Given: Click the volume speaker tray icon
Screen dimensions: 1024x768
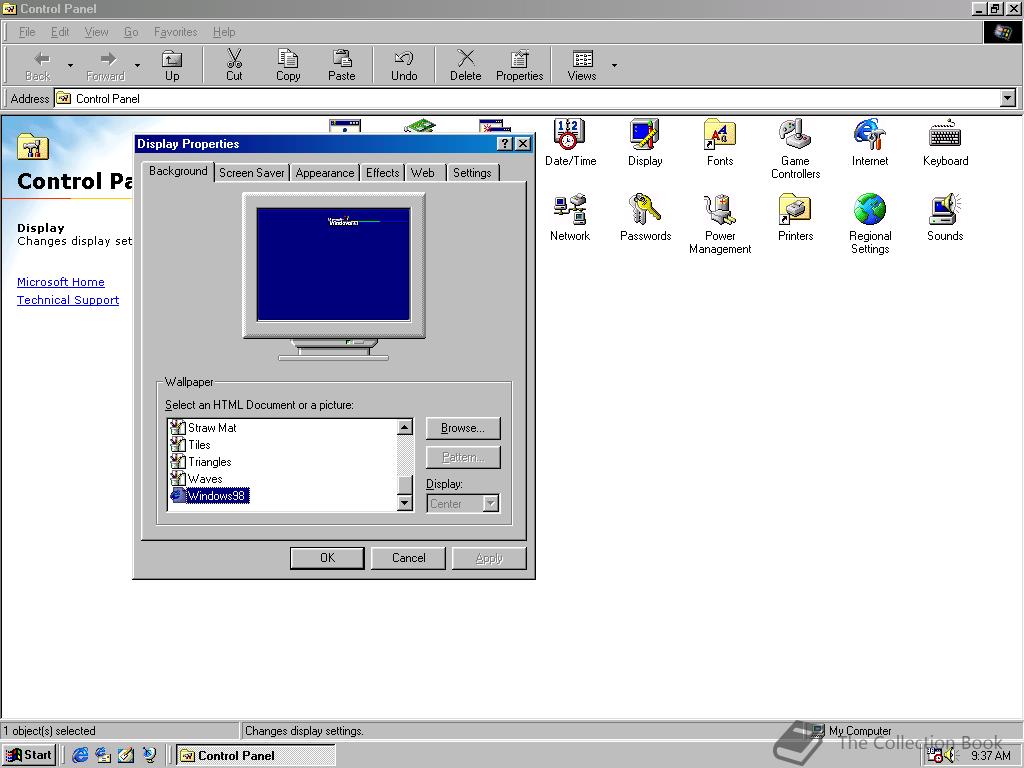Looking at the screenshot, I should pyautogui.click(x=949, y=756).
